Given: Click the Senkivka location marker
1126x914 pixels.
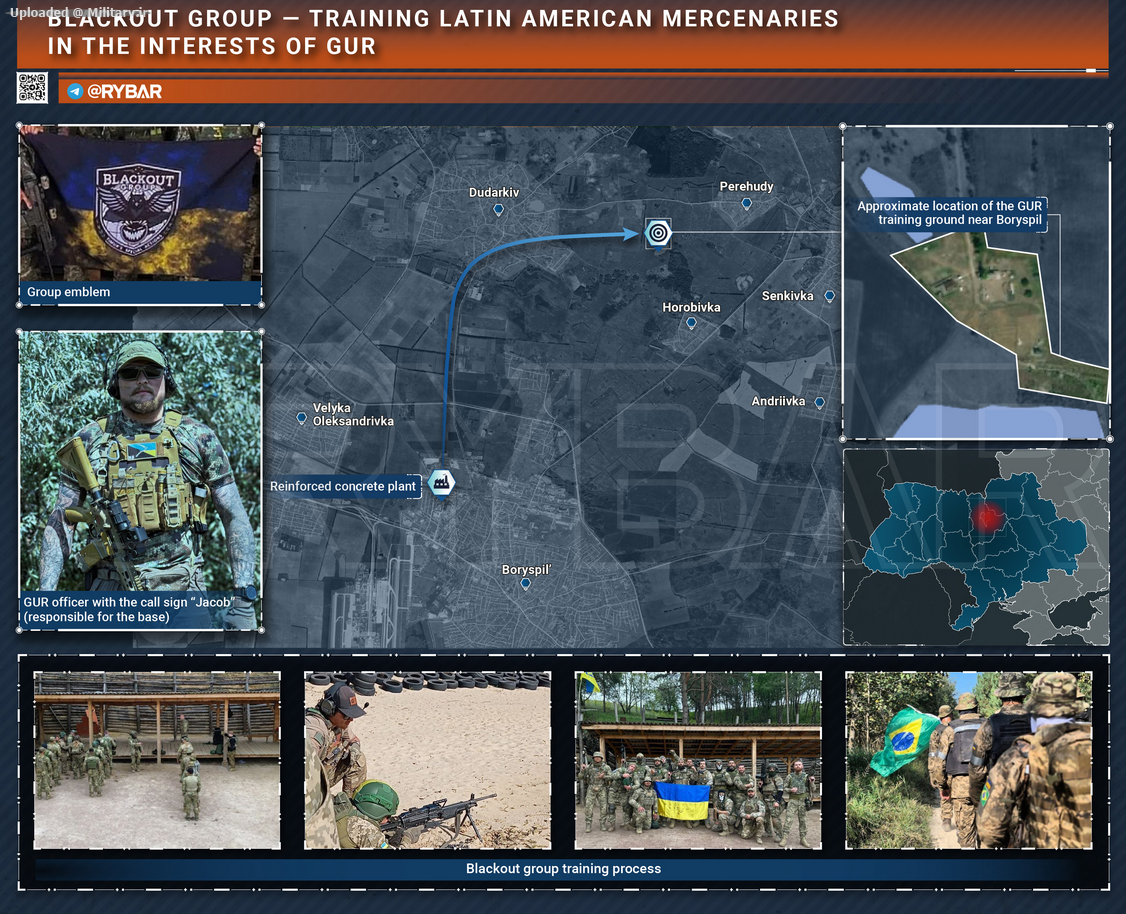Looking at the screenshot, I should (x=829, y=296).
